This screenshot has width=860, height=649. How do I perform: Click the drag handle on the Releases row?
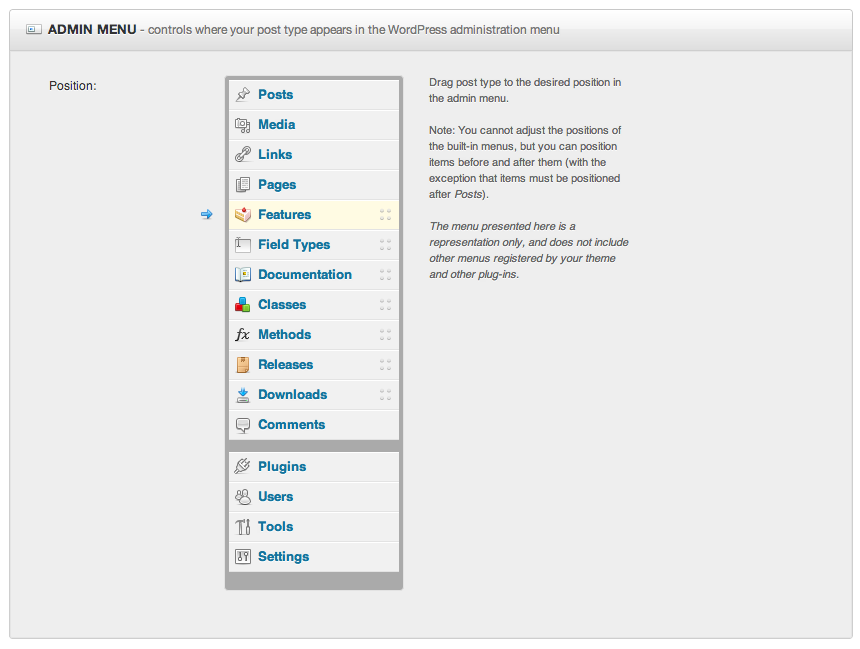click(x=385, y=364)
